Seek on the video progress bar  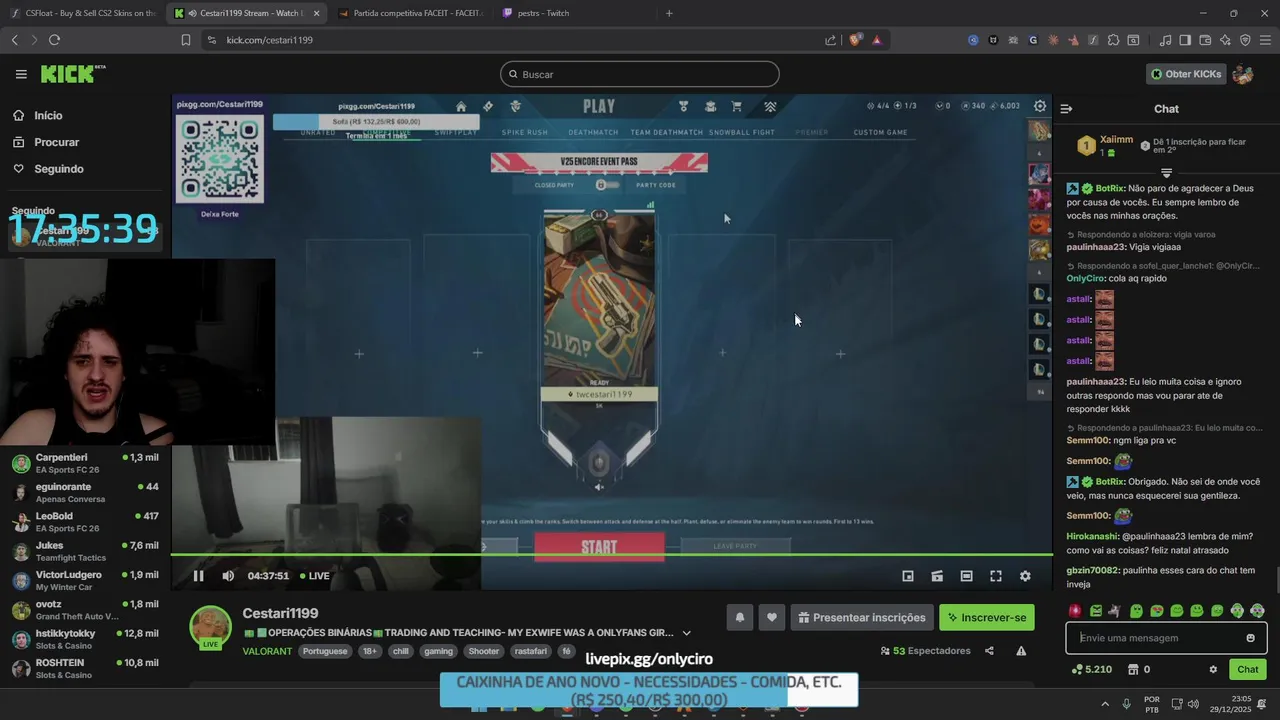612,554
